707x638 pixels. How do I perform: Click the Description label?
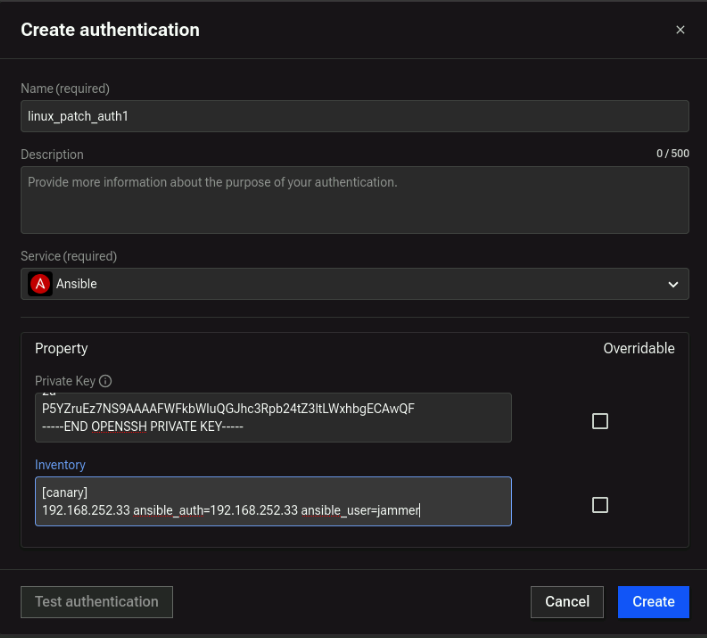[x=52, y=155]
